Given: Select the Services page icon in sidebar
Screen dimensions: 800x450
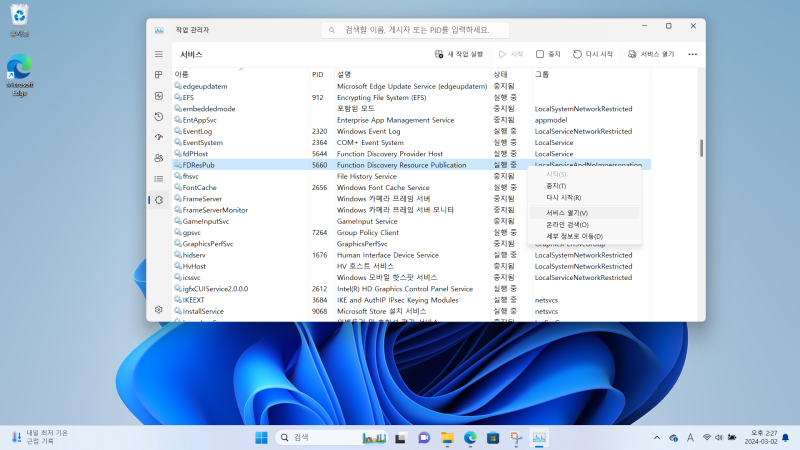Looking at the screenshot, I should (x=159, y=200).
